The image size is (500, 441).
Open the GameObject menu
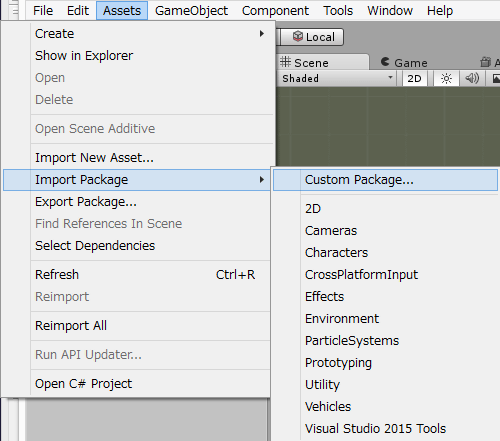point(191,11)
